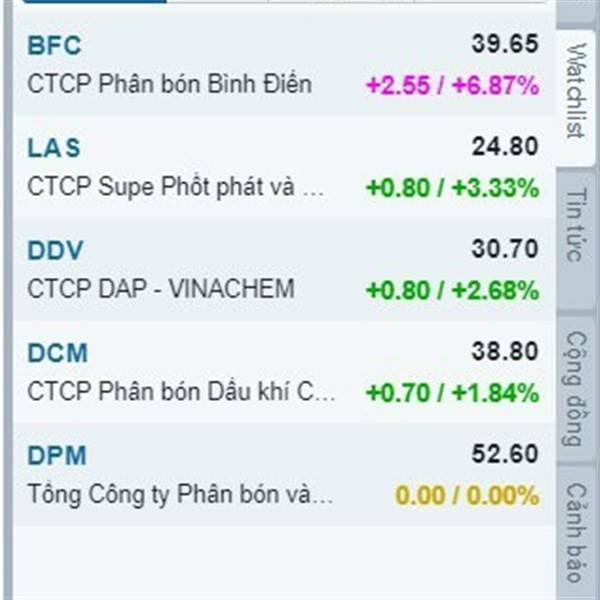
Task: Click the DDV change +0.80 / +2.68%
Action: tap(453, 290)
